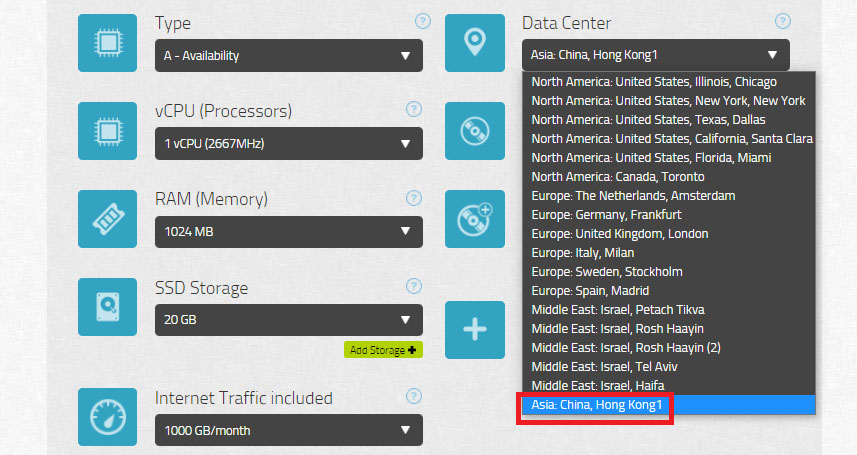Click the Internet Traffic speedometer icon
The width and height of the screenshot is (857, 455).
[108, 417]
